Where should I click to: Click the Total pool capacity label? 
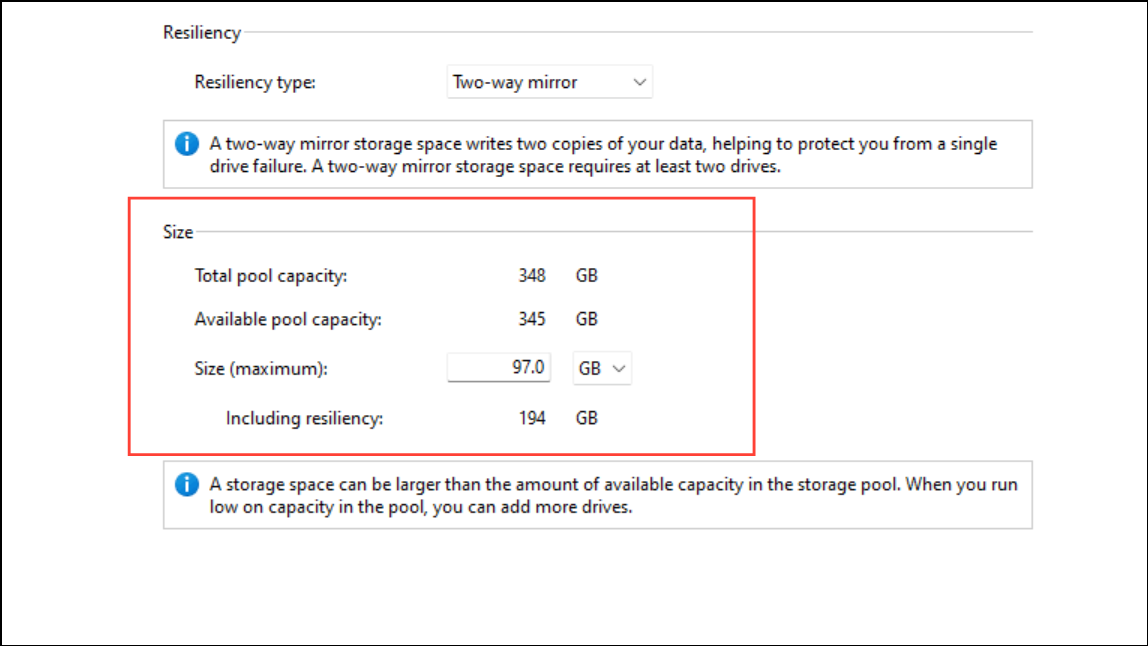pyautogui.click(x=270, y=275)
